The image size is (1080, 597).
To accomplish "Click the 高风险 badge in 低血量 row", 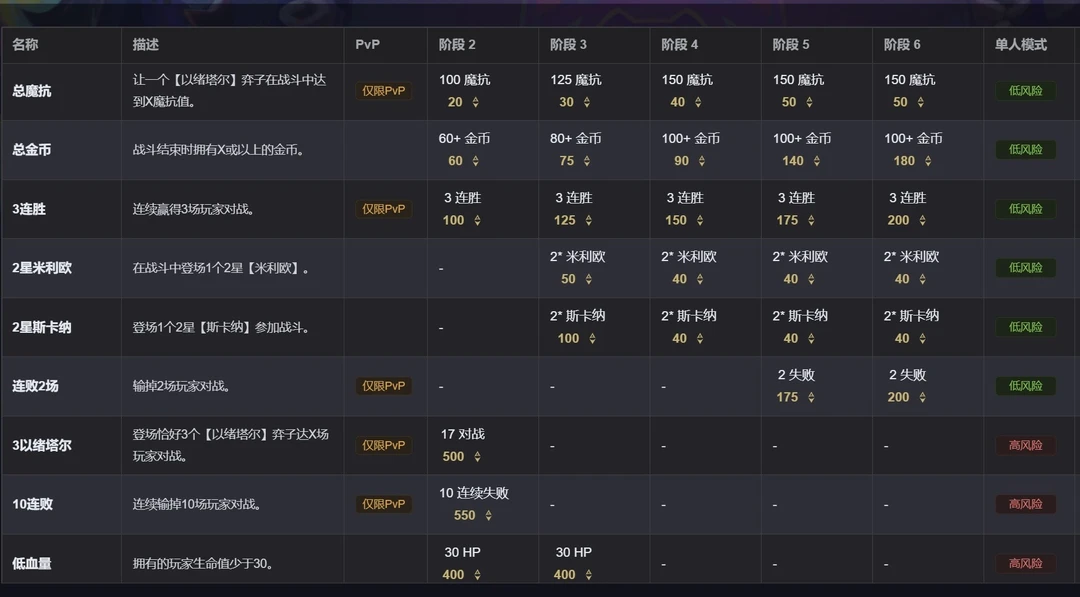I will [x=1025, y=564].
